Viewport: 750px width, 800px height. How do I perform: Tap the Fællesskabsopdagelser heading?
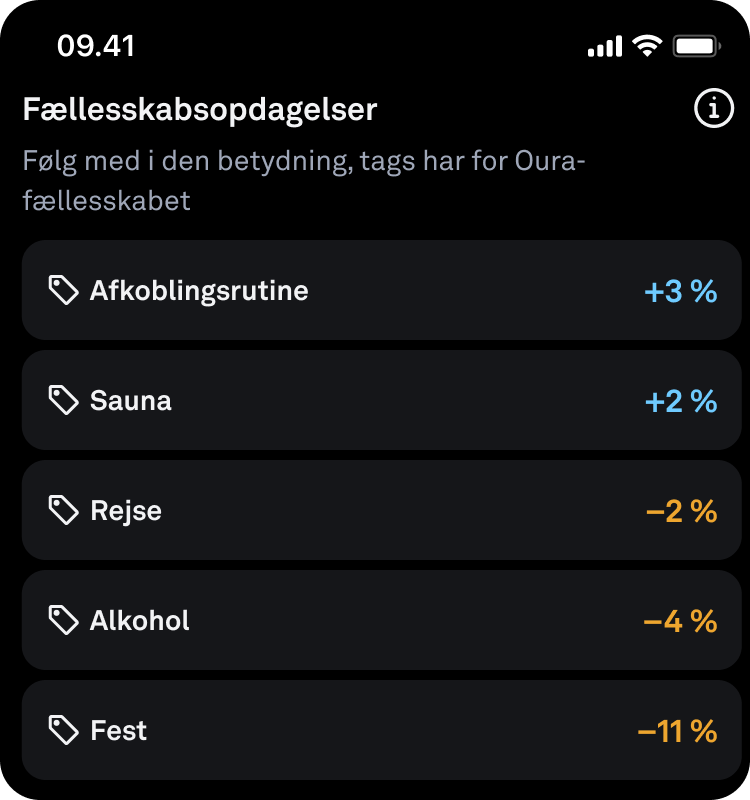(199, 110)
